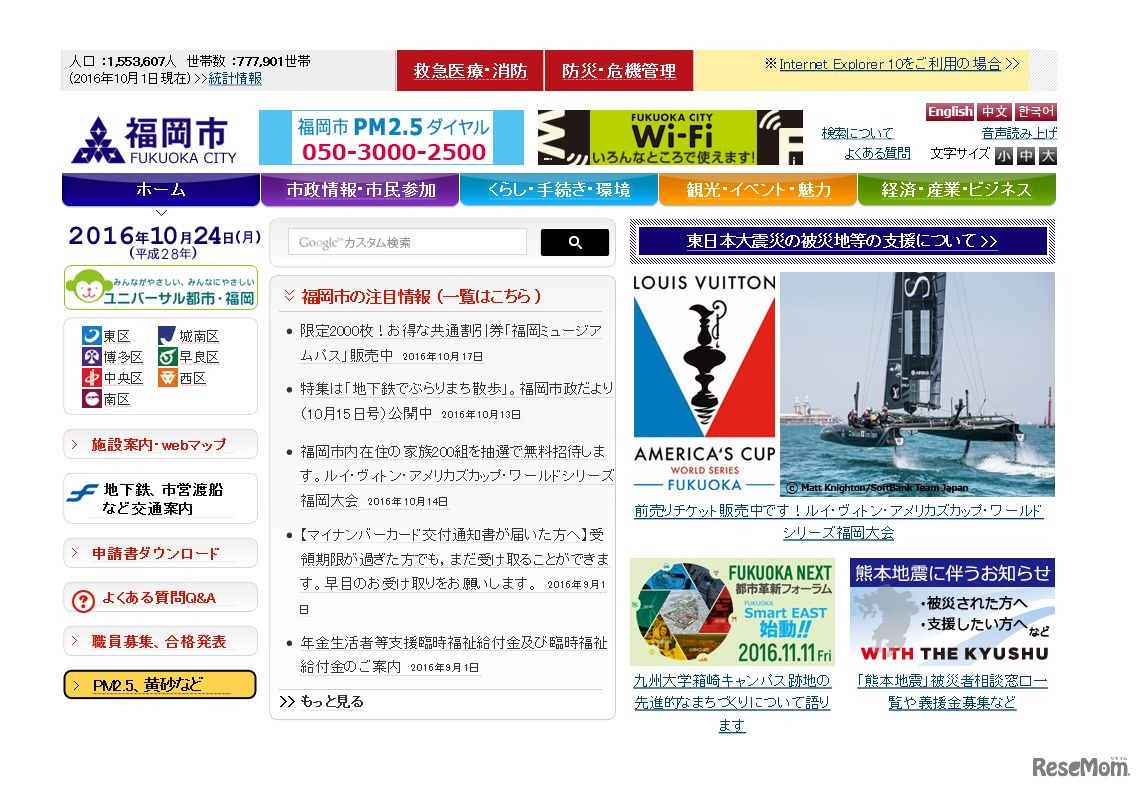Open the America's Cup ticket sales link
1143x790 pixels.
click(838, 522)
